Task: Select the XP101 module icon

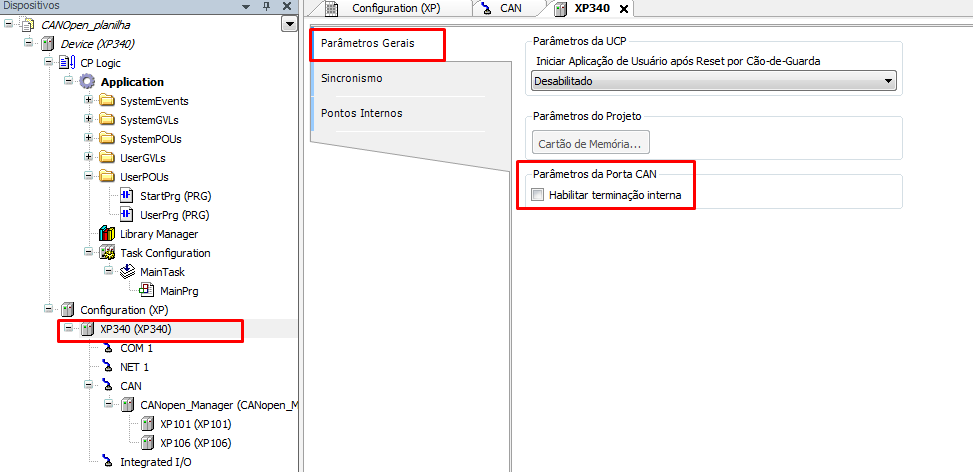Action: pos(147,424)
